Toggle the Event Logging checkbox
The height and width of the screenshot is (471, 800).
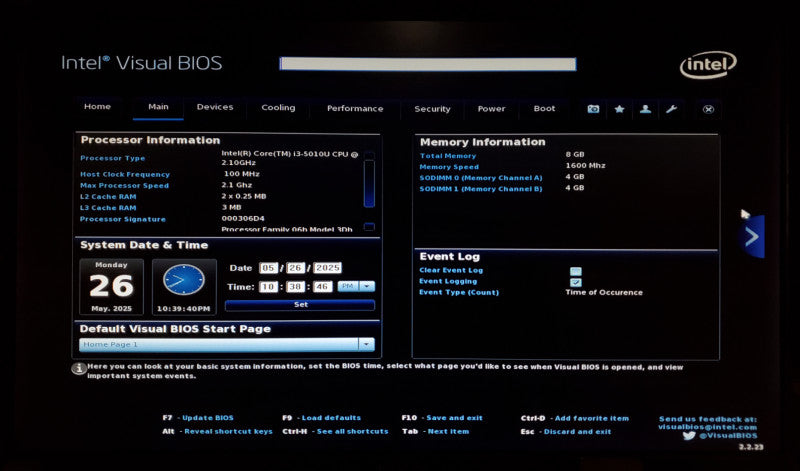pyautogui.click(x=576, y=282)
